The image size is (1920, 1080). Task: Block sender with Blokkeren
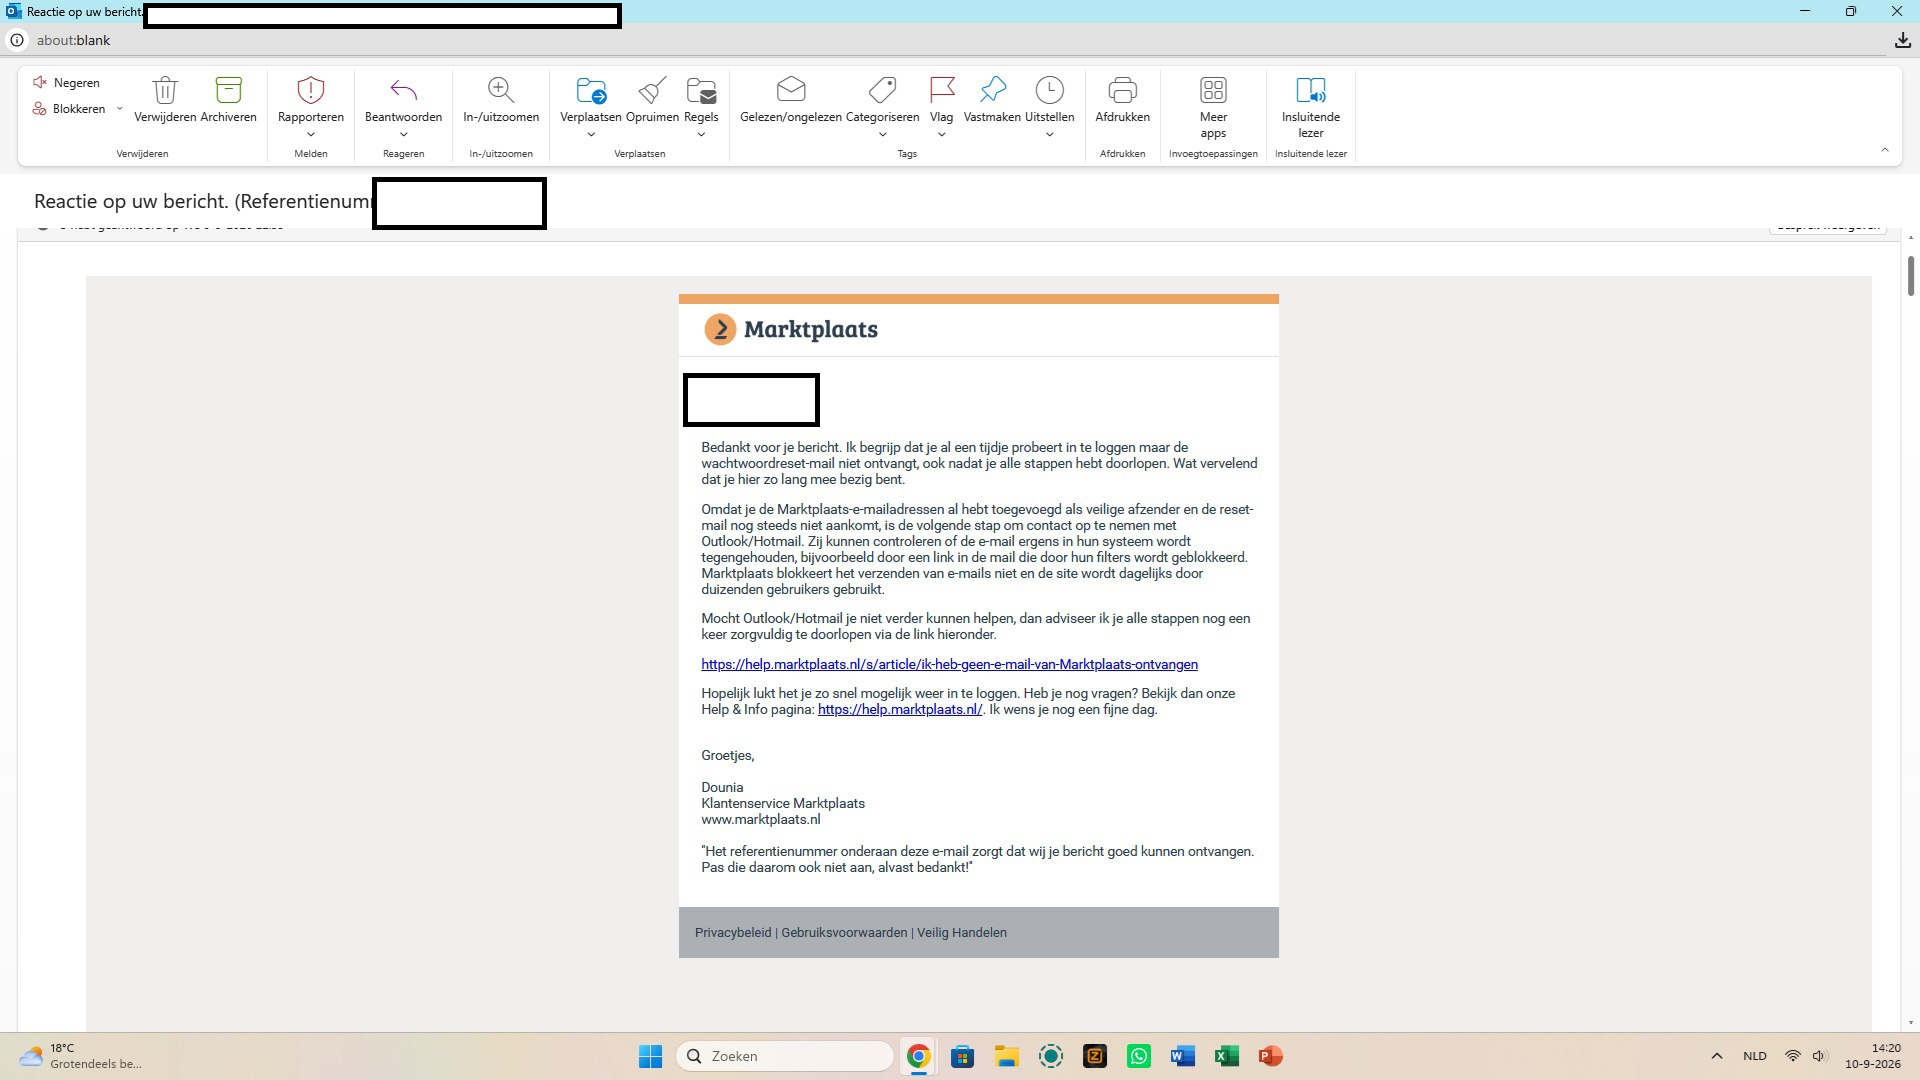(68, 108)
